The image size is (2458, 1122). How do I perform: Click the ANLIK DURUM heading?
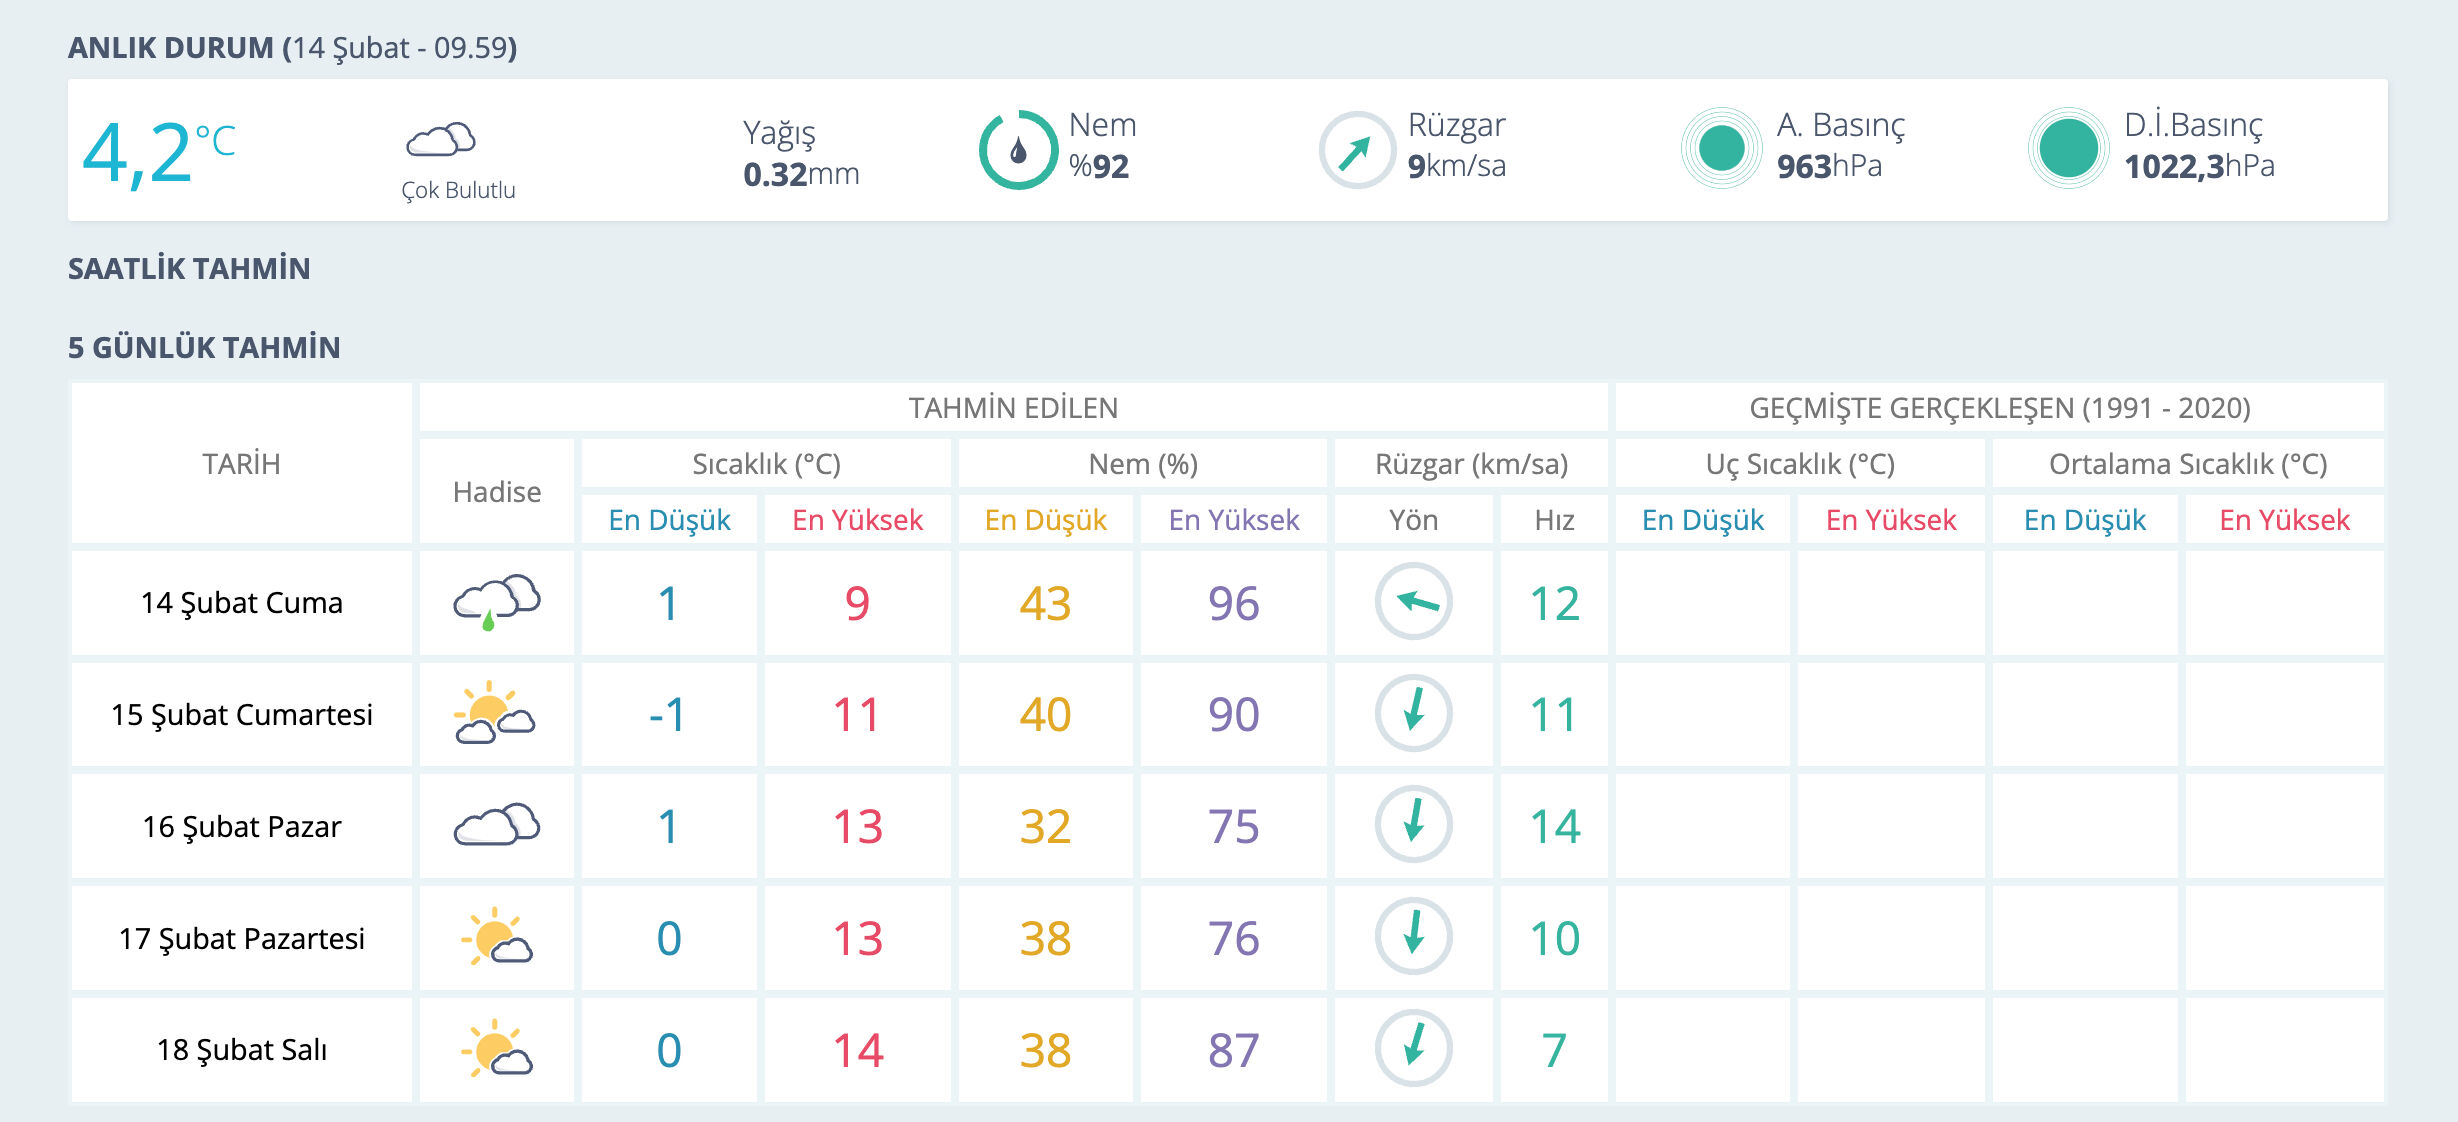[292, 48]
